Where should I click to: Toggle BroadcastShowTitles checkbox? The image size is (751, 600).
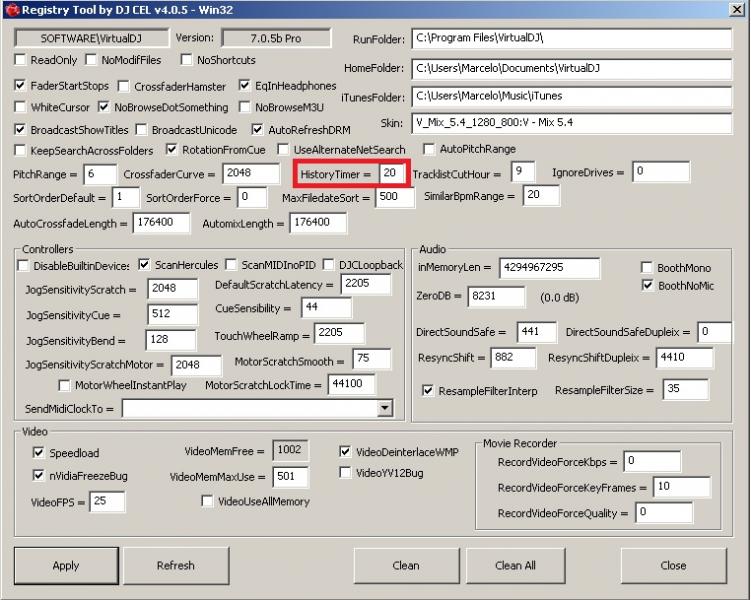click(x=20, y=129)
